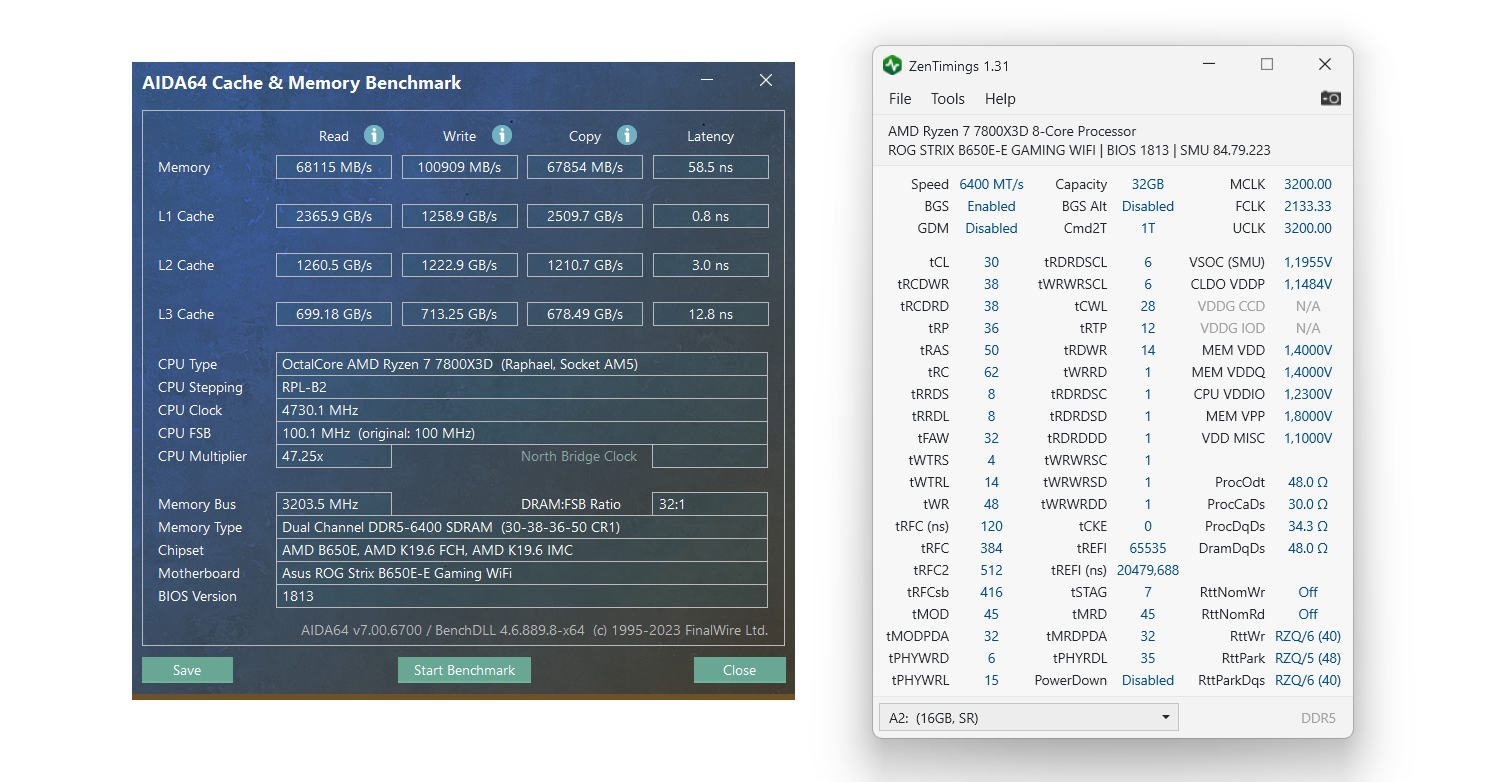
Task: Click the CPU Type field in AIDA64
Action: tap(522, 364)
